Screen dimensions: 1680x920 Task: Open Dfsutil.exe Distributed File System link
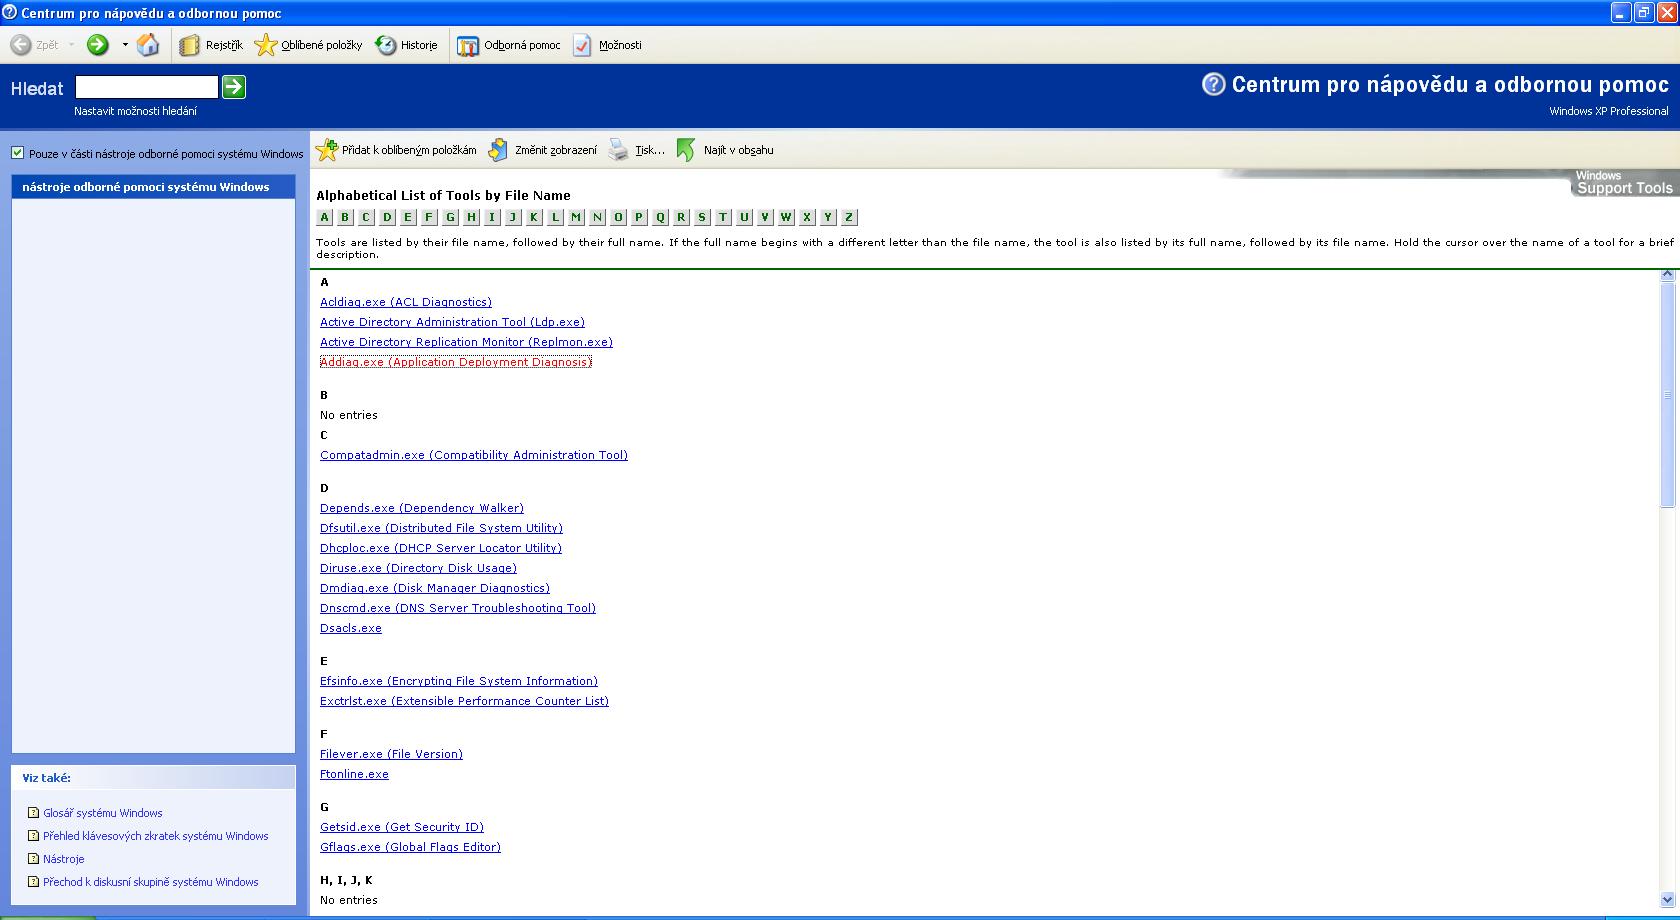(x=441, y=528)
